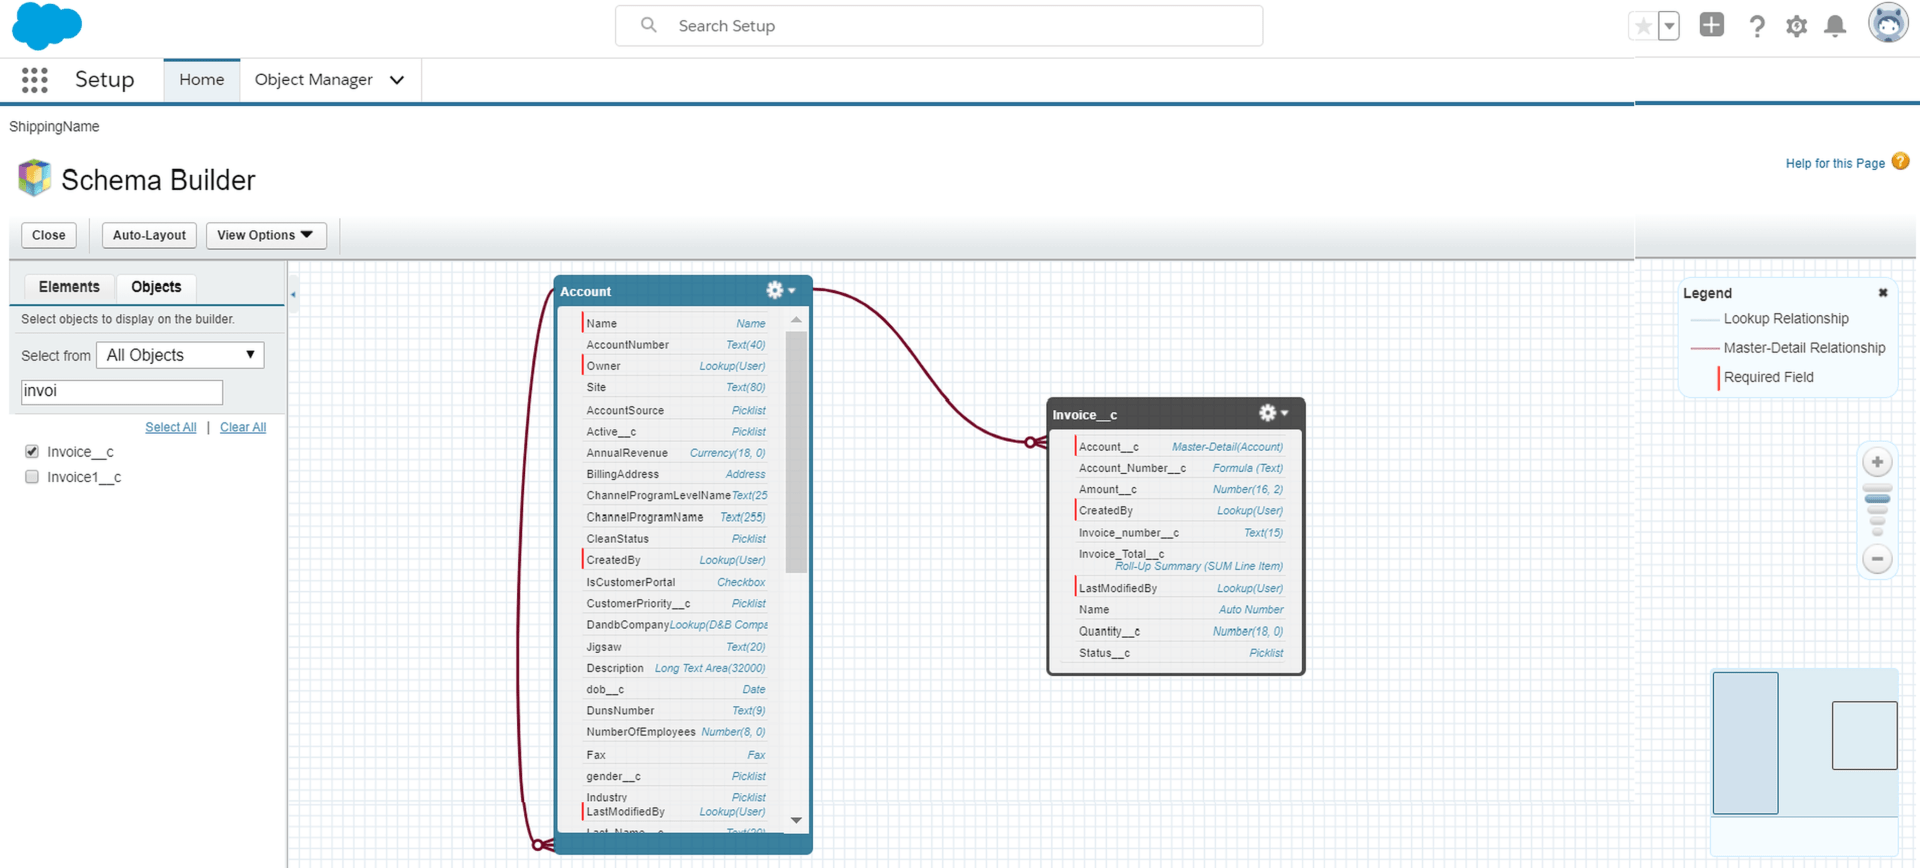This screenshot has width=1920, height=868.
Task: Open the notifications bell
Action: point(1835,26)
